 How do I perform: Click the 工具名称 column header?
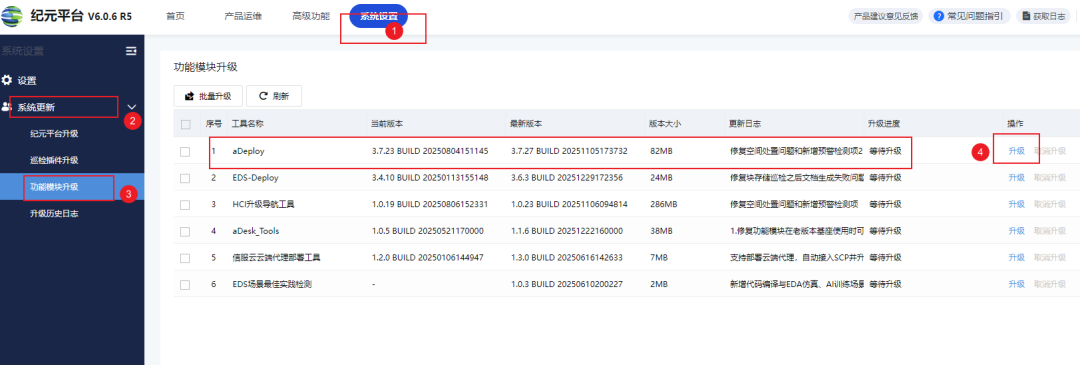pos(248,125)
